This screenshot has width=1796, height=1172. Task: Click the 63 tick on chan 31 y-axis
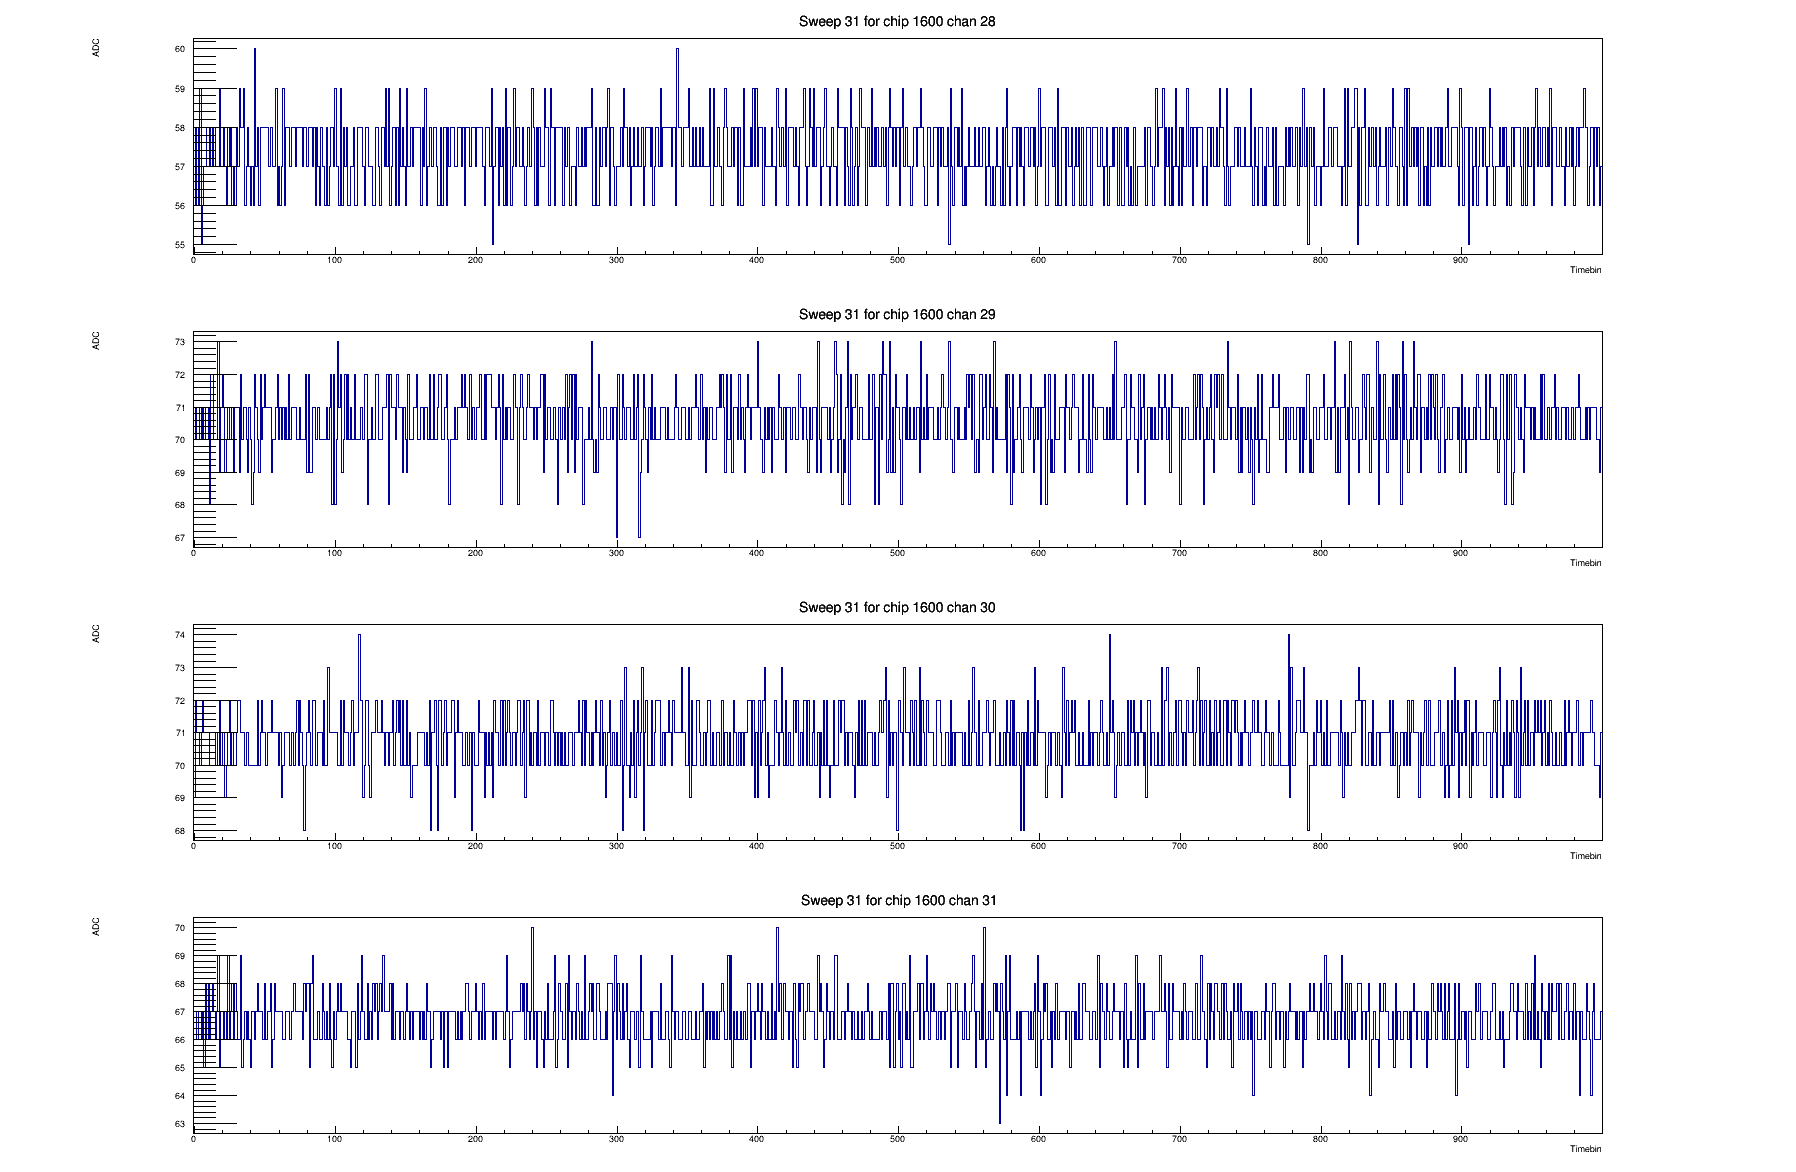coord(180,1124)
